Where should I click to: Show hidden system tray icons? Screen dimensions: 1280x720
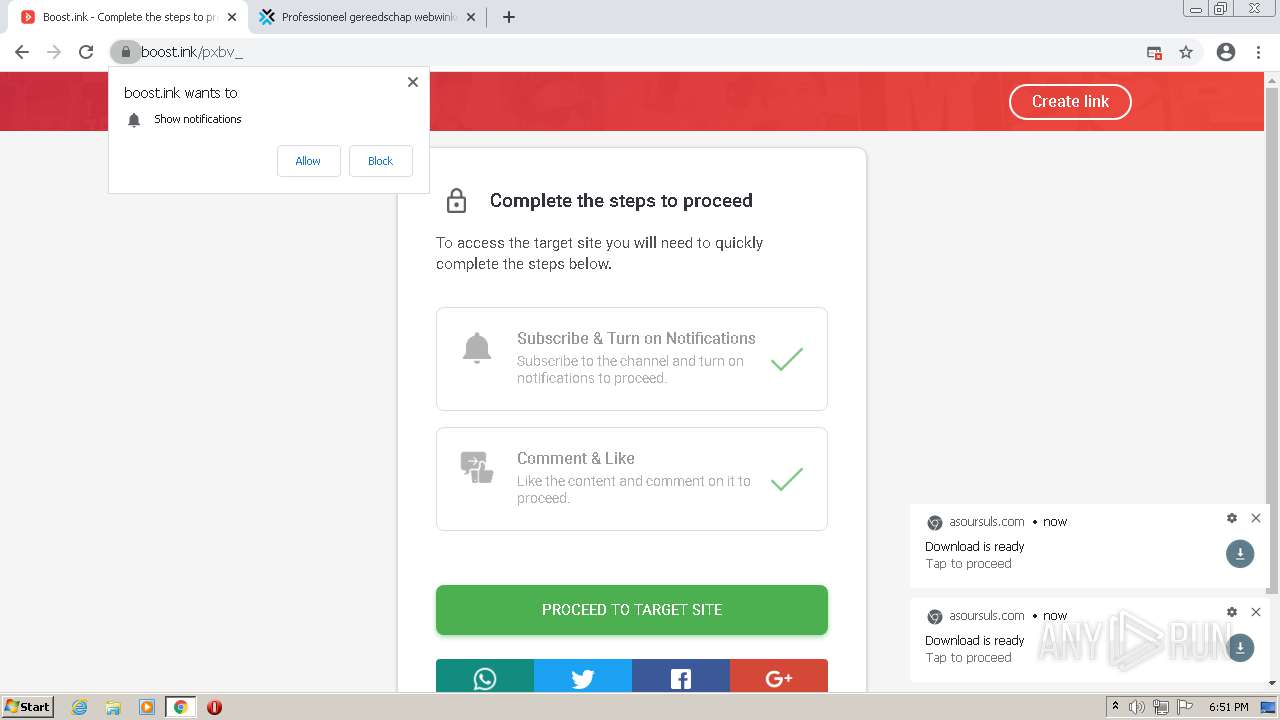(x=1115, y=707)
